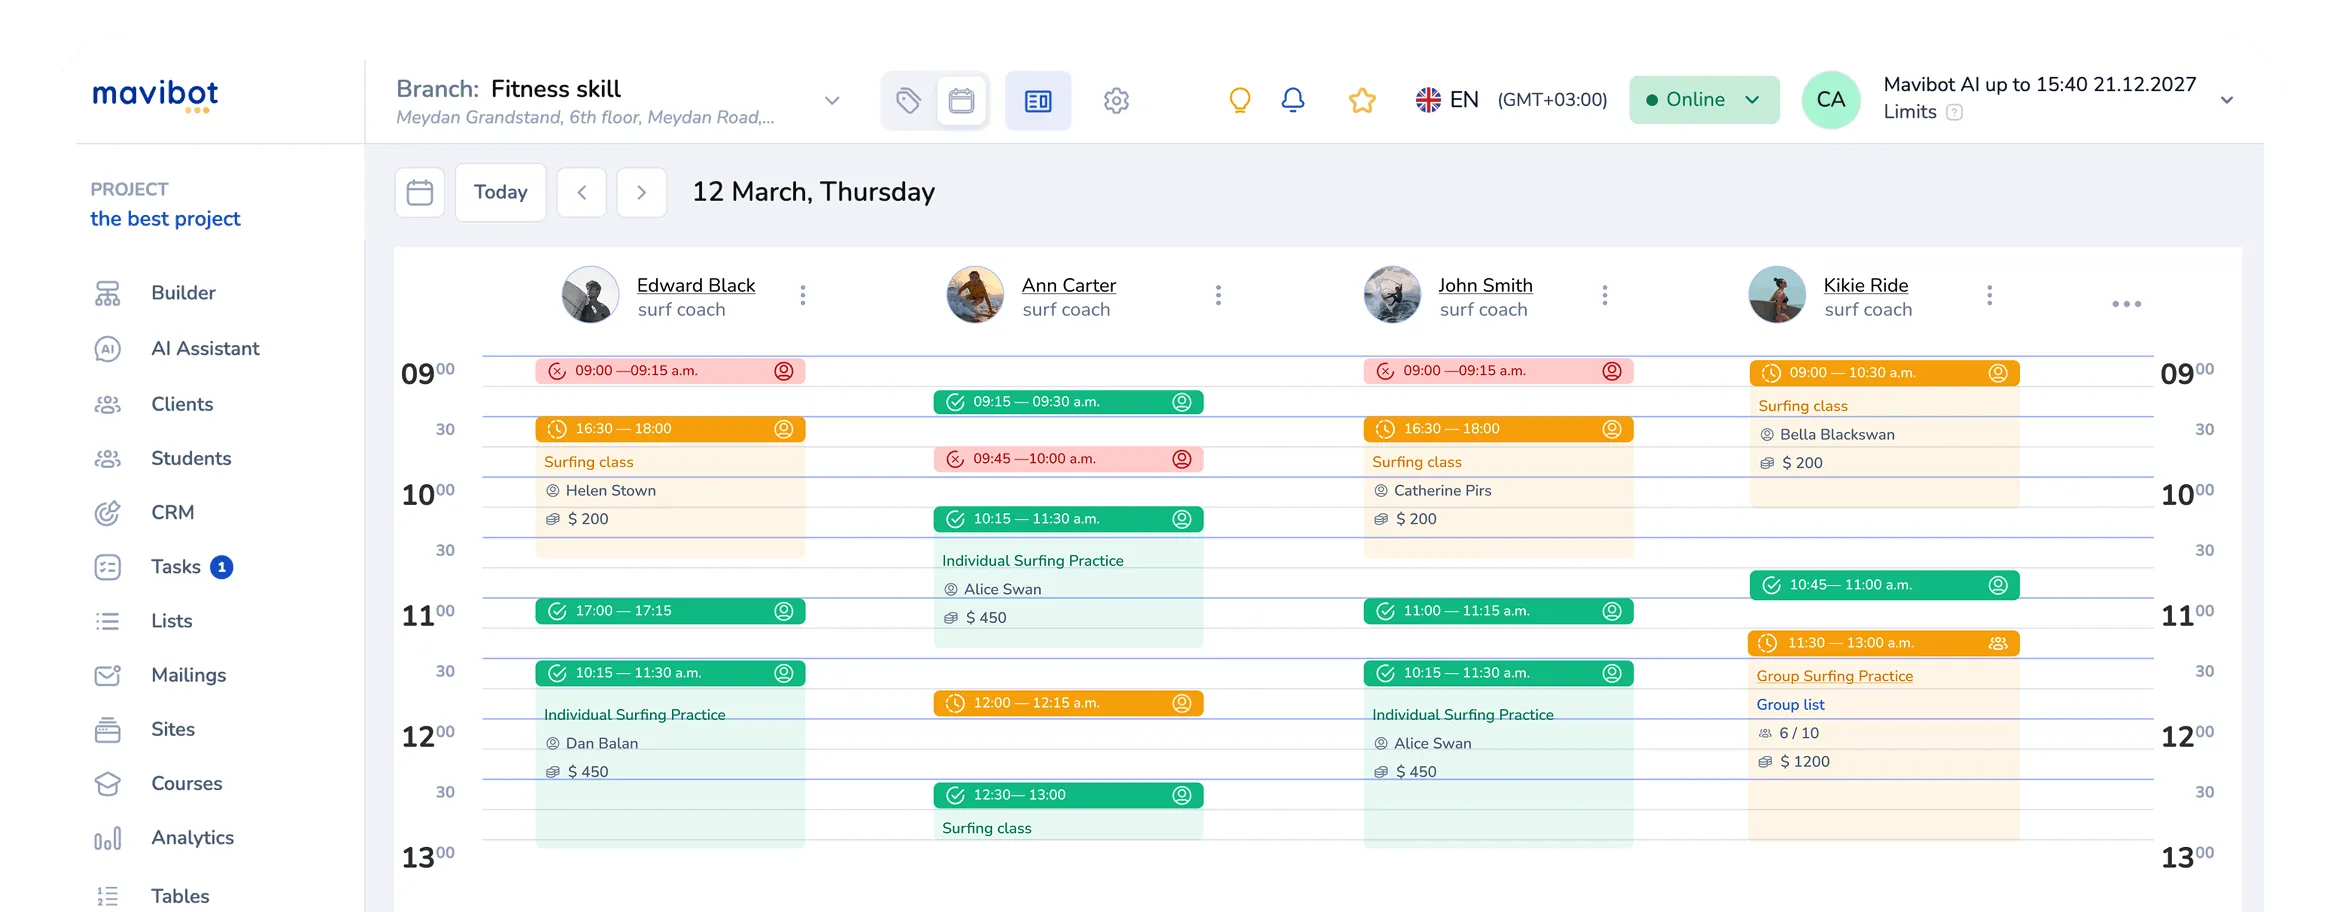Go to previous day arrow
The width and height of the screenshot is (2340, 912).
[x=582, y=192]
